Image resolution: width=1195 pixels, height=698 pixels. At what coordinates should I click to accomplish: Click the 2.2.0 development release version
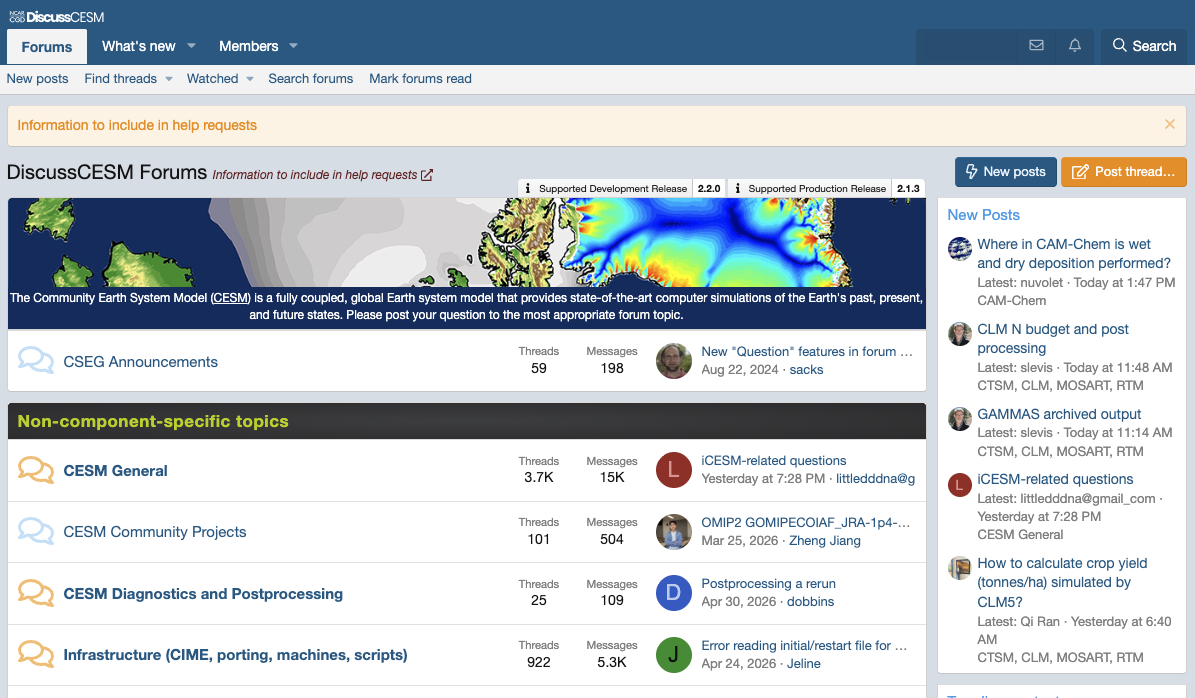point(709,188)
